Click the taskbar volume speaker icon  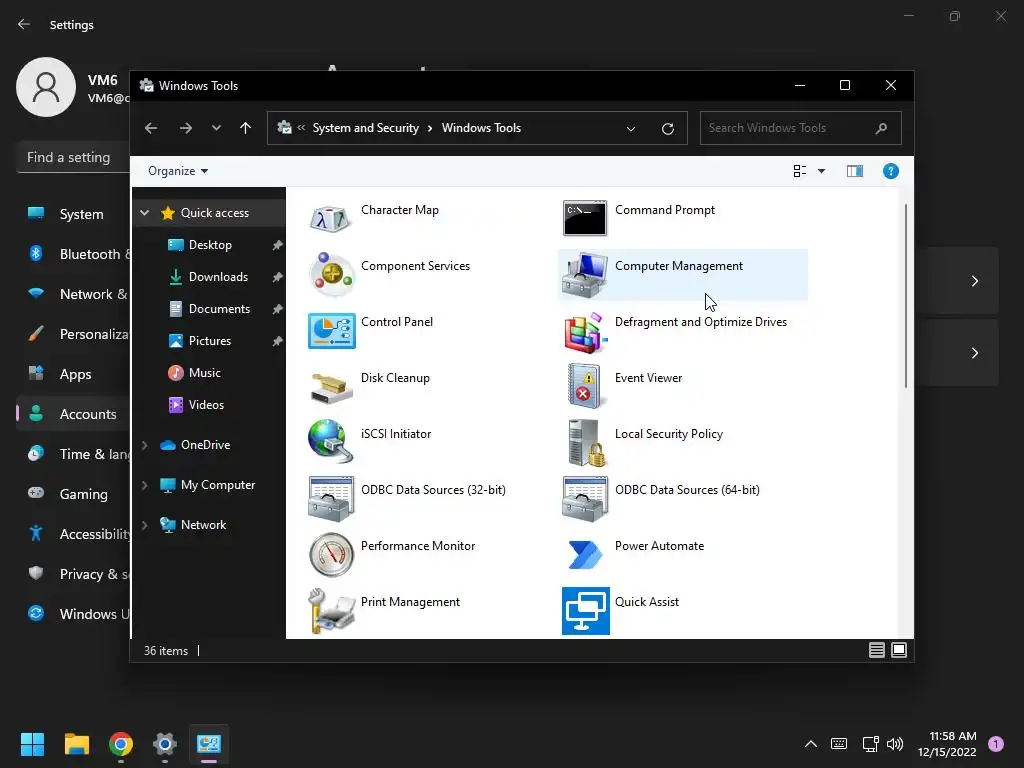click(x=895, y=744)
